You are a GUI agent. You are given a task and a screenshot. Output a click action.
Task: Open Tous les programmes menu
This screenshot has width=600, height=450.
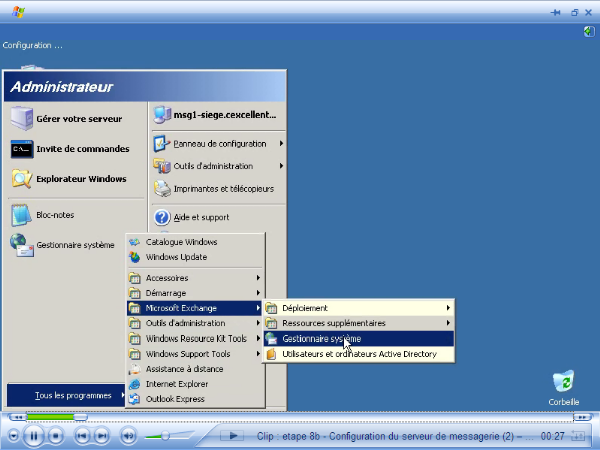[66, 395]
